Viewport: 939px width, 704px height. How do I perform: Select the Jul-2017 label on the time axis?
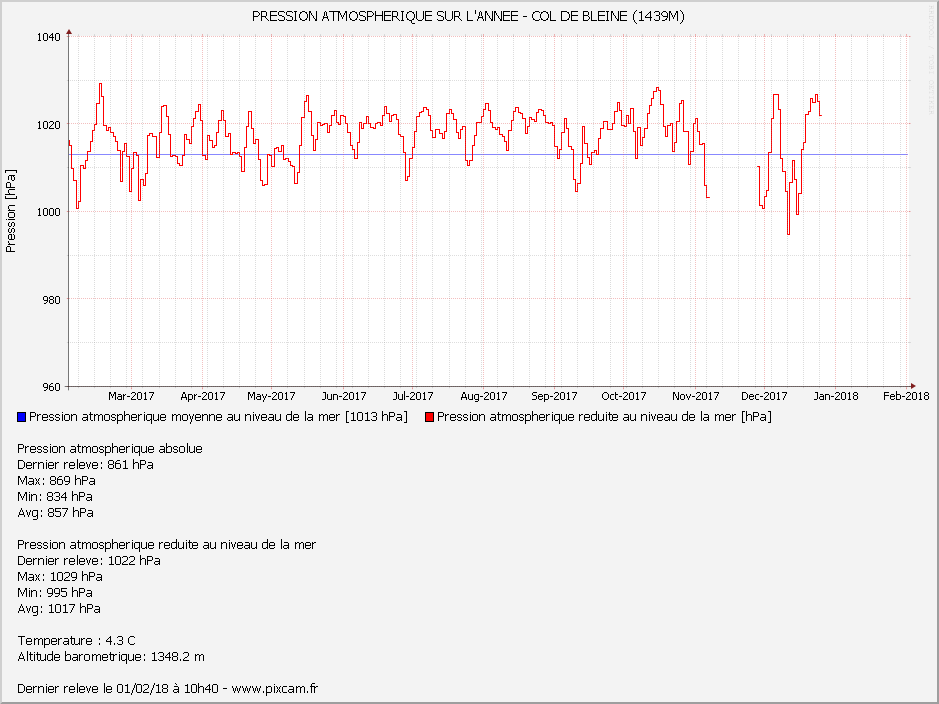[x=412, y=396]
